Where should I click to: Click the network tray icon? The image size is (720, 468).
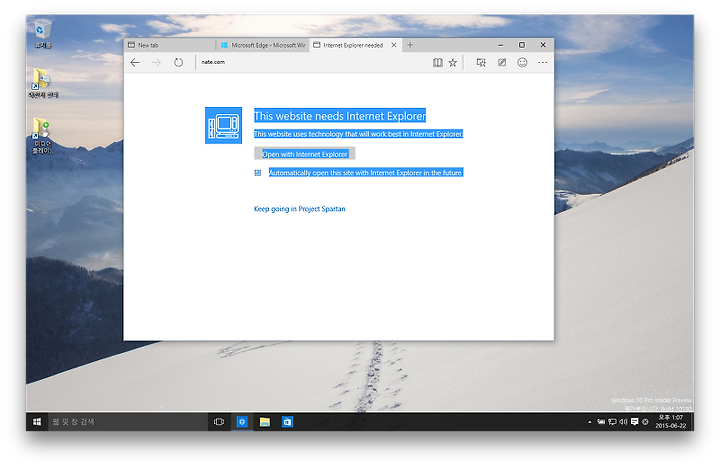click(x=612, y=422)
